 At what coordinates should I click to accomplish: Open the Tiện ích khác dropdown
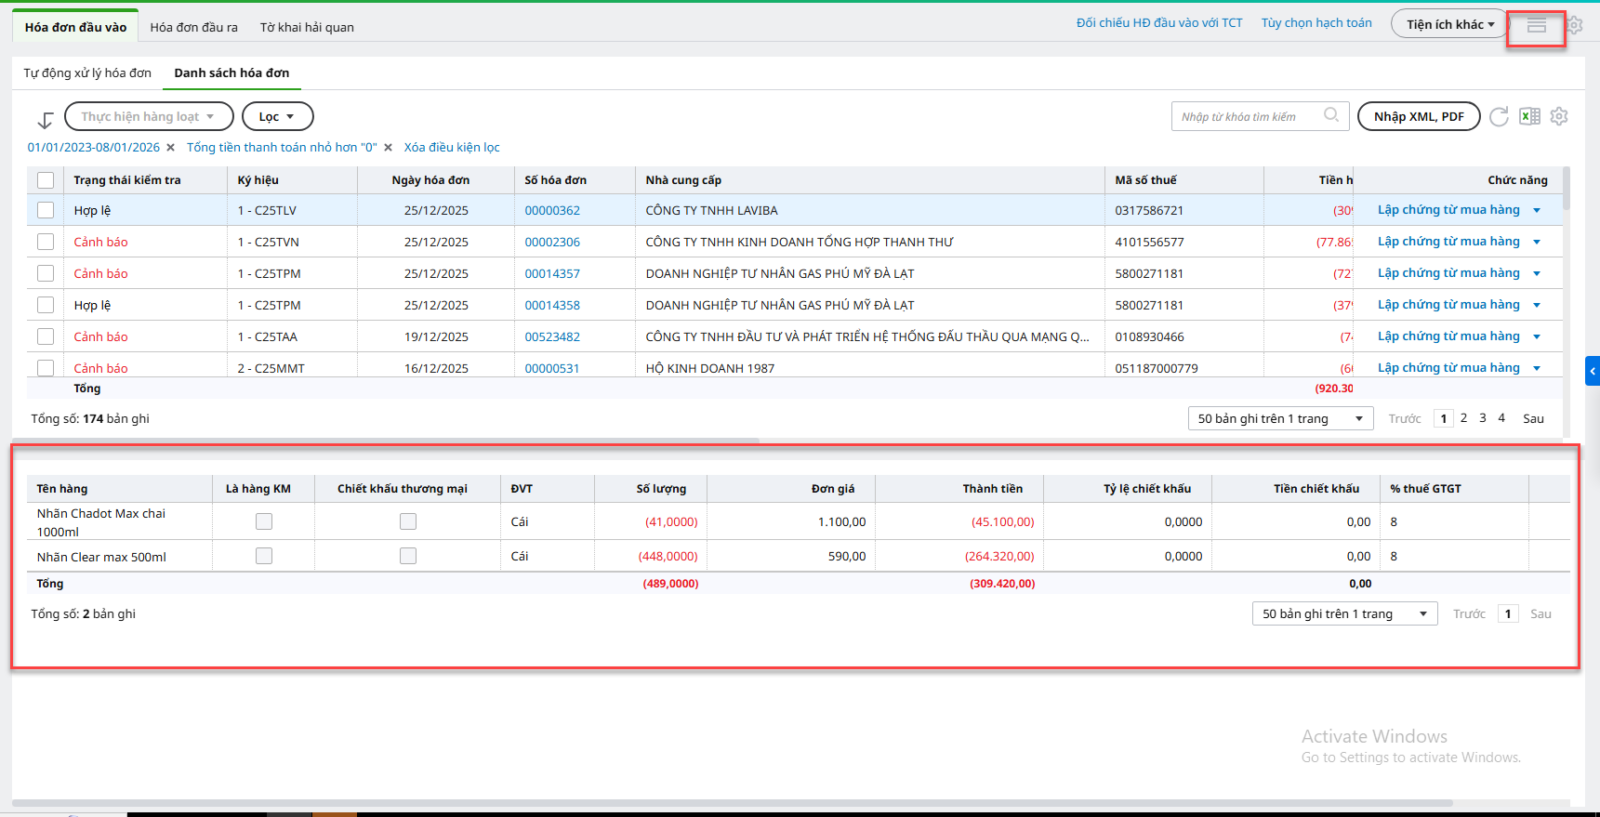click(1449, 24)
